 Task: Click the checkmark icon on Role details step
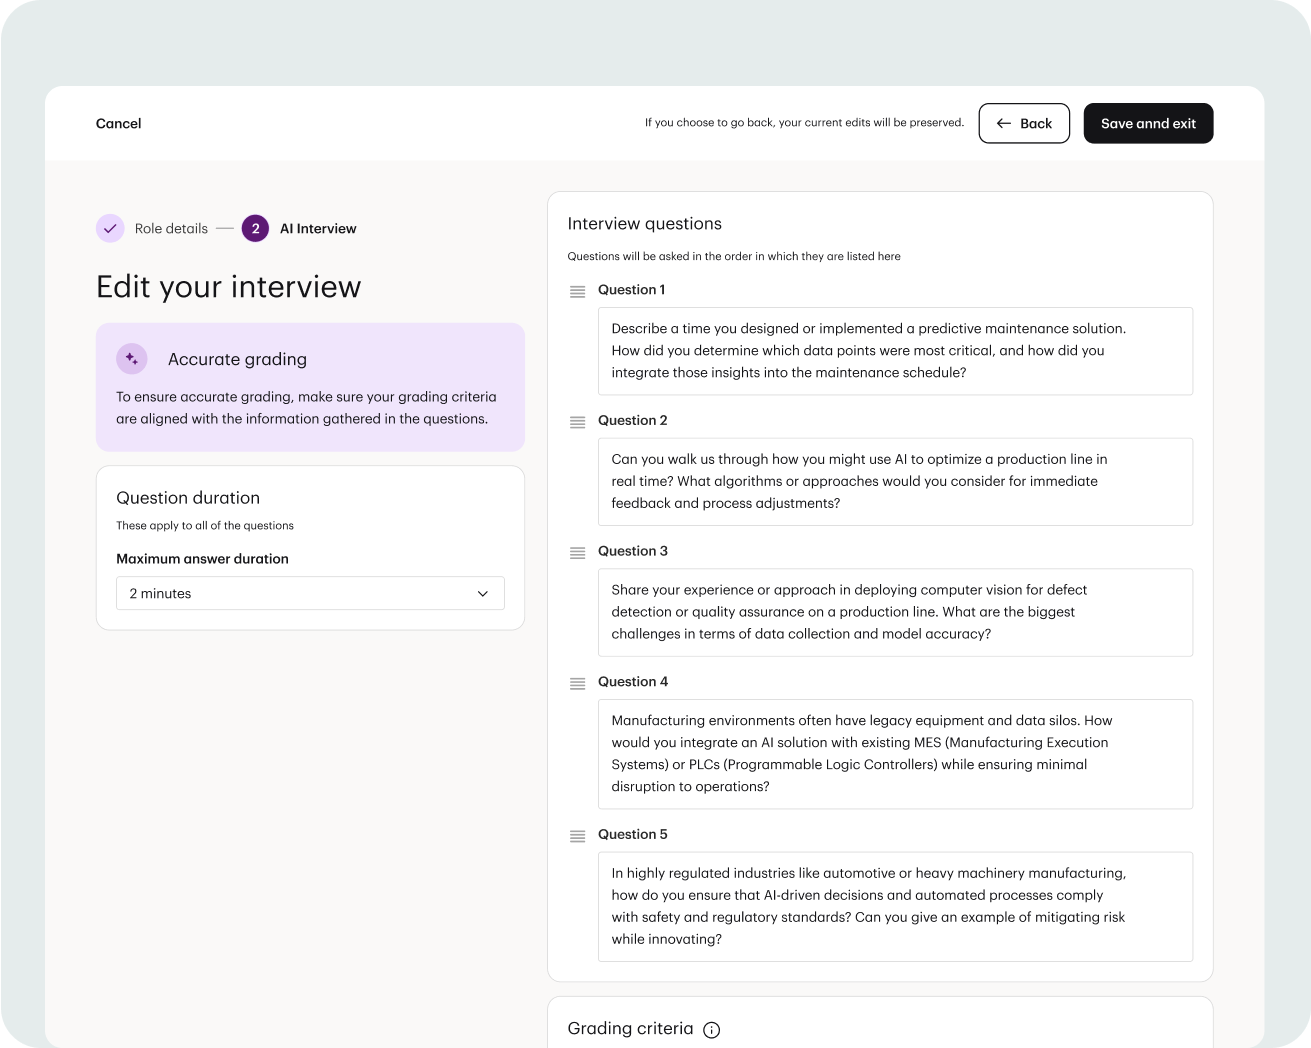[x=110, y=228]
